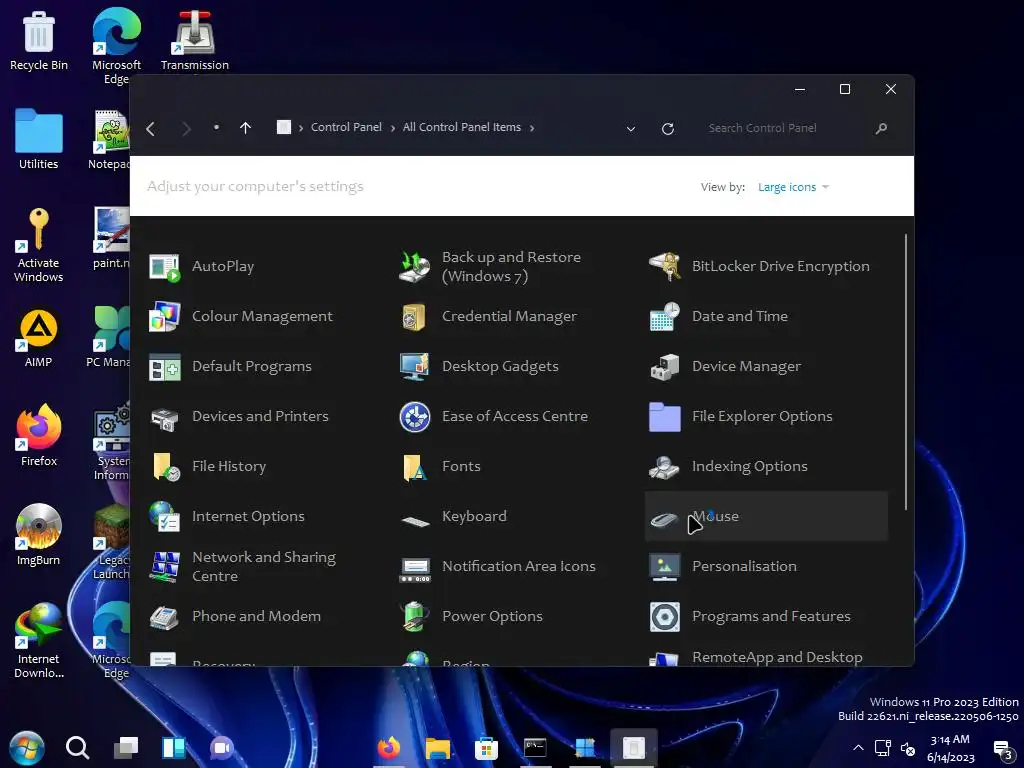Open Desktop Gadgets icon
This screenshot has width=1024, height=768.
tap(415, 367)
